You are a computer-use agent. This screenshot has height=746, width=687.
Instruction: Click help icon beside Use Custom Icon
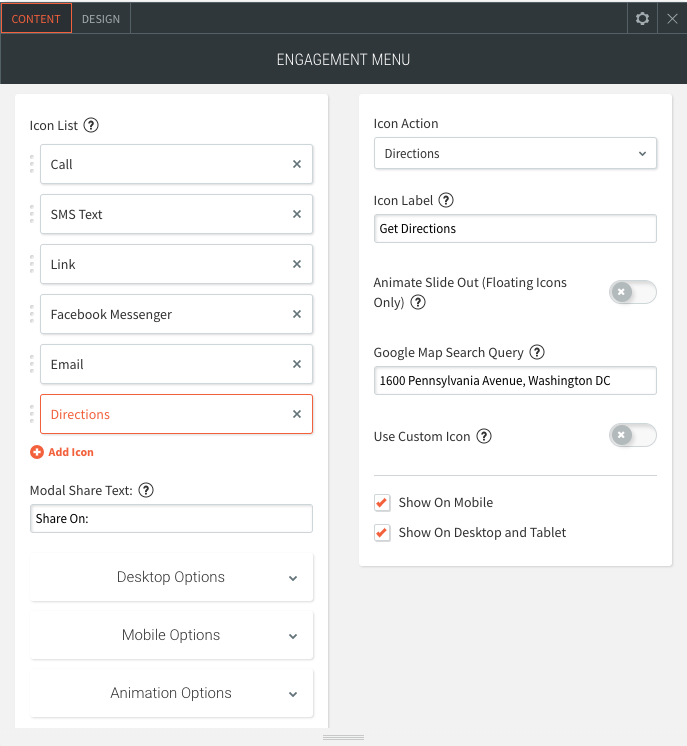point(484,436)
